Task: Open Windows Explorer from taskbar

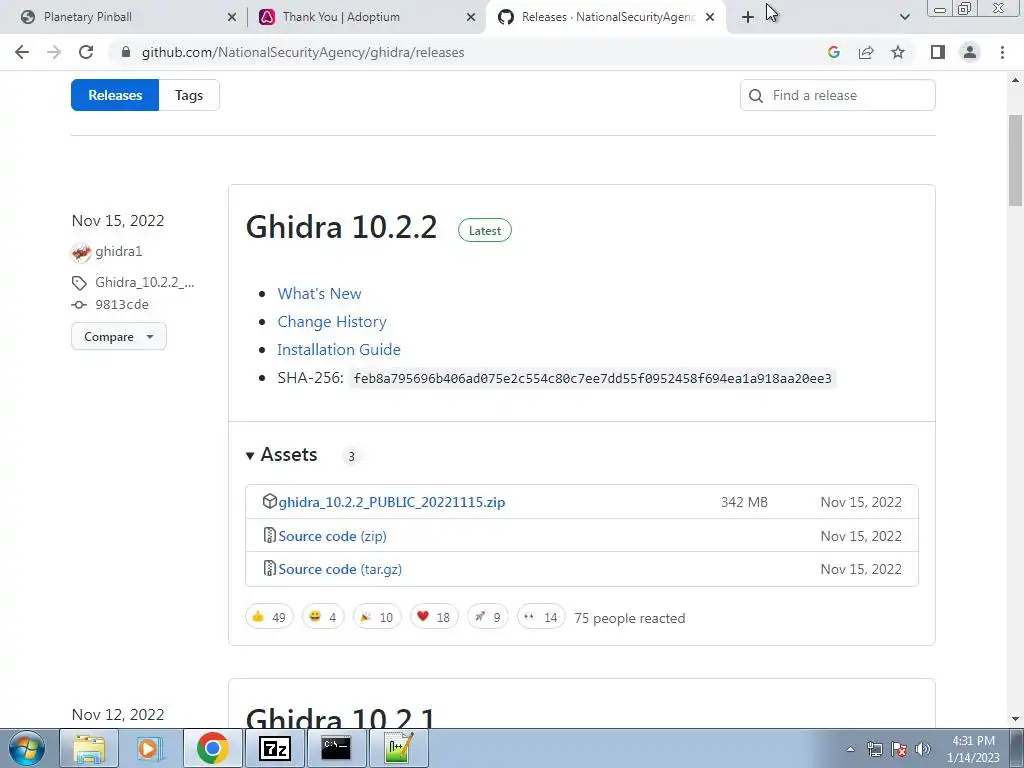Action: coord(89,748)
